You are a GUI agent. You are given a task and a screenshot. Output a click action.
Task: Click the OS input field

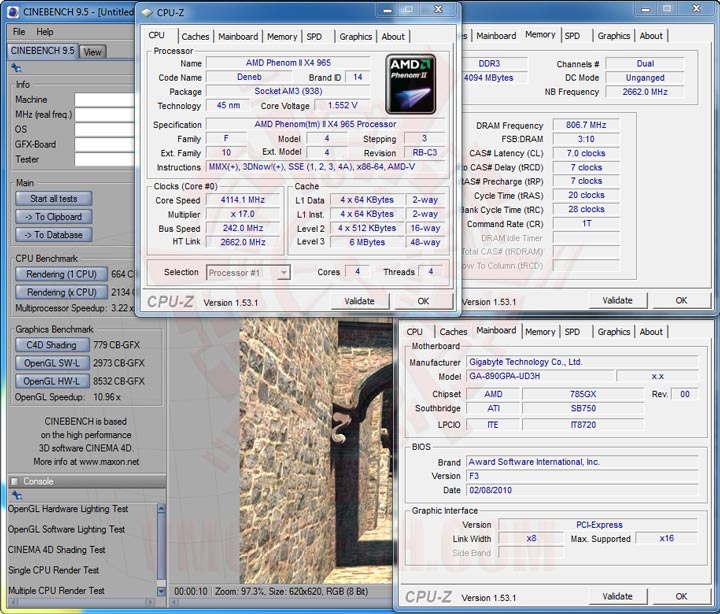105,130
